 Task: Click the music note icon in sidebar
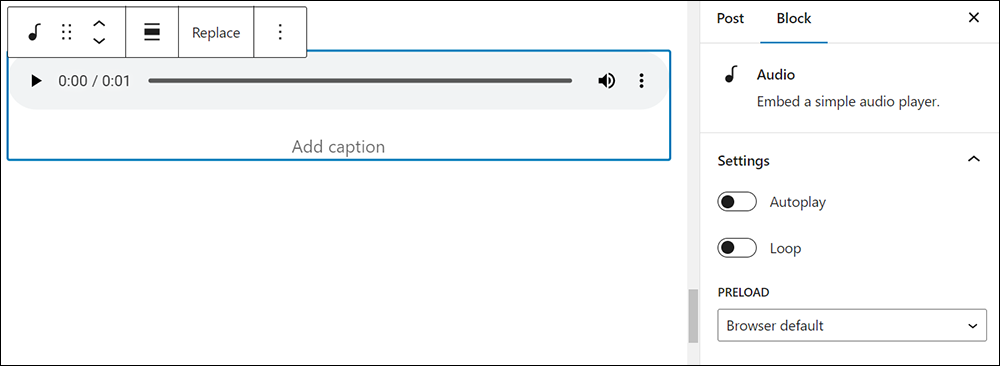pyautogui.click(x=731, y=75)
